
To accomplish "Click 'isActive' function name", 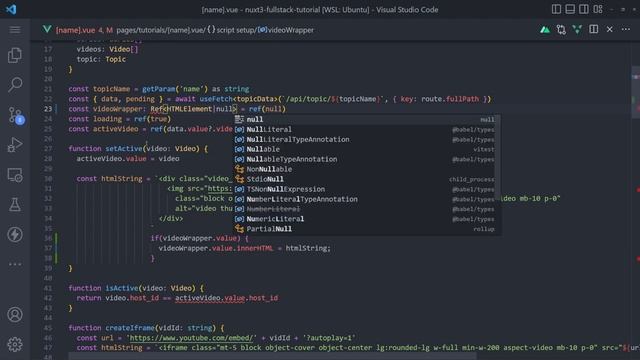I will (x=122, y=288).
